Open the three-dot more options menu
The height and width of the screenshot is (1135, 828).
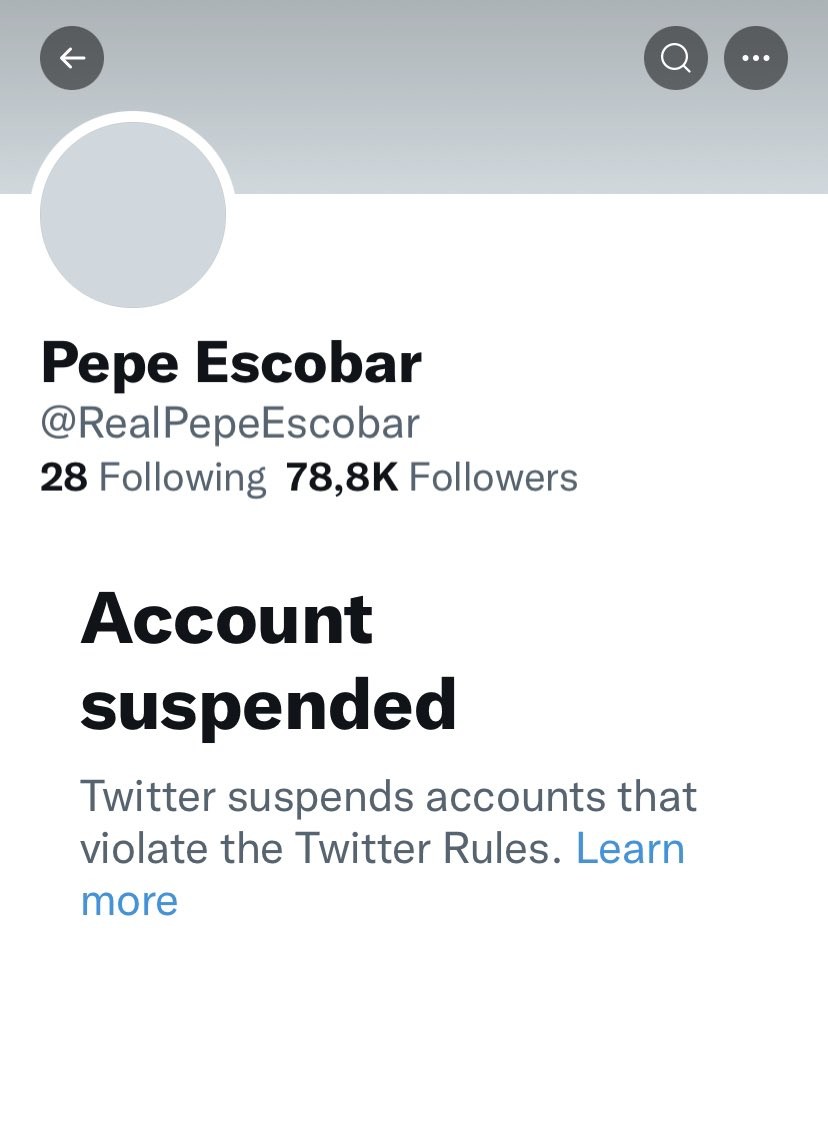point(756,58)
